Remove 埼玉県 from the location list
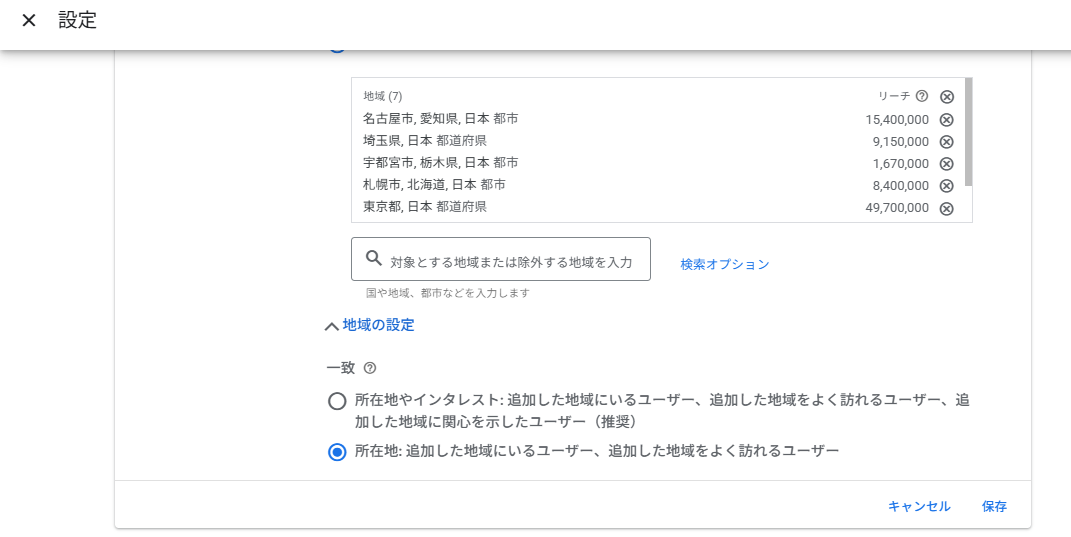The height and width of the screenshot is (537, 1071). pos(947,142)
